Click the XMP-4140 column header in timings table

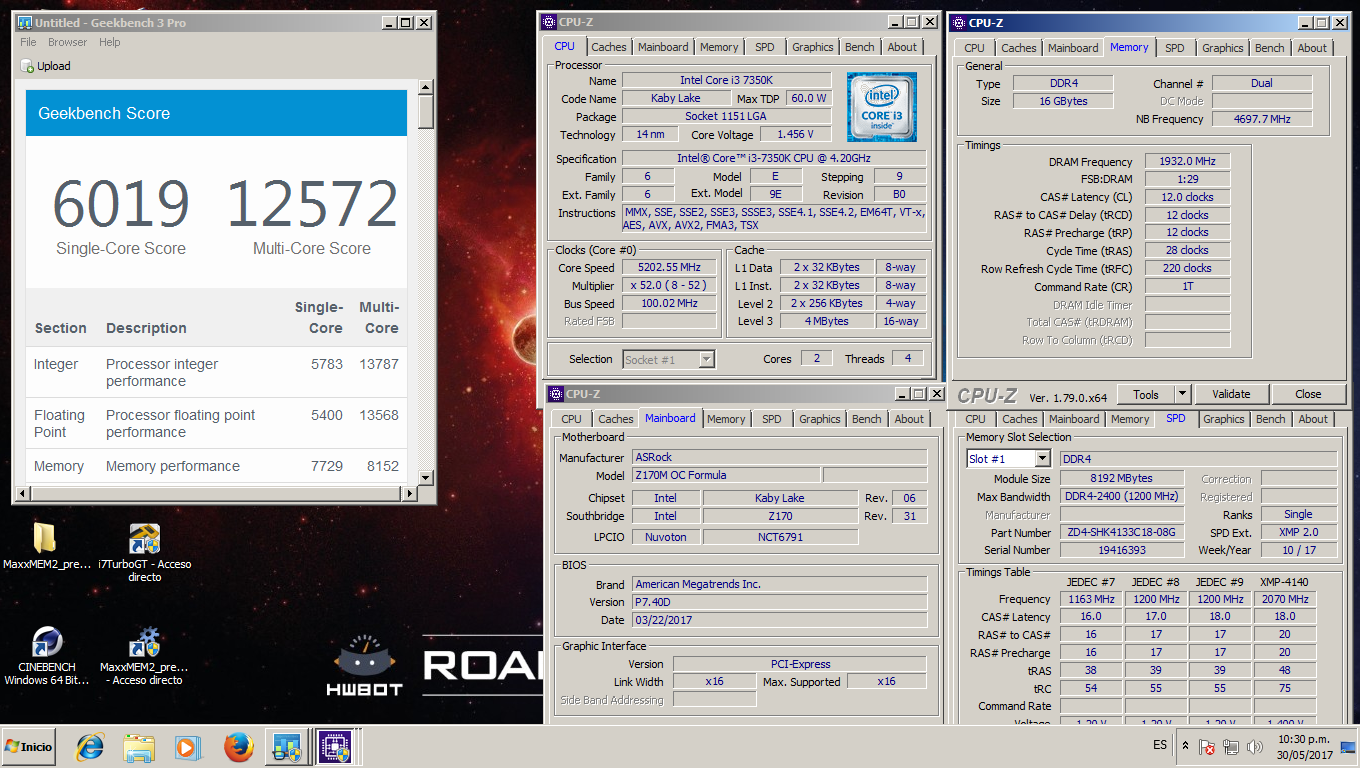[x=1285, y=582]
